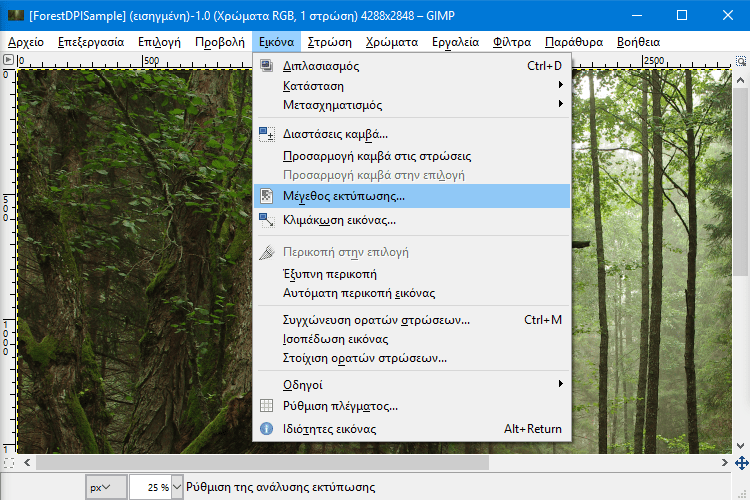Open the 25 % zoom dropdown arrow
Viewport: 750px width, 500px height.
[x=177, y=487]
